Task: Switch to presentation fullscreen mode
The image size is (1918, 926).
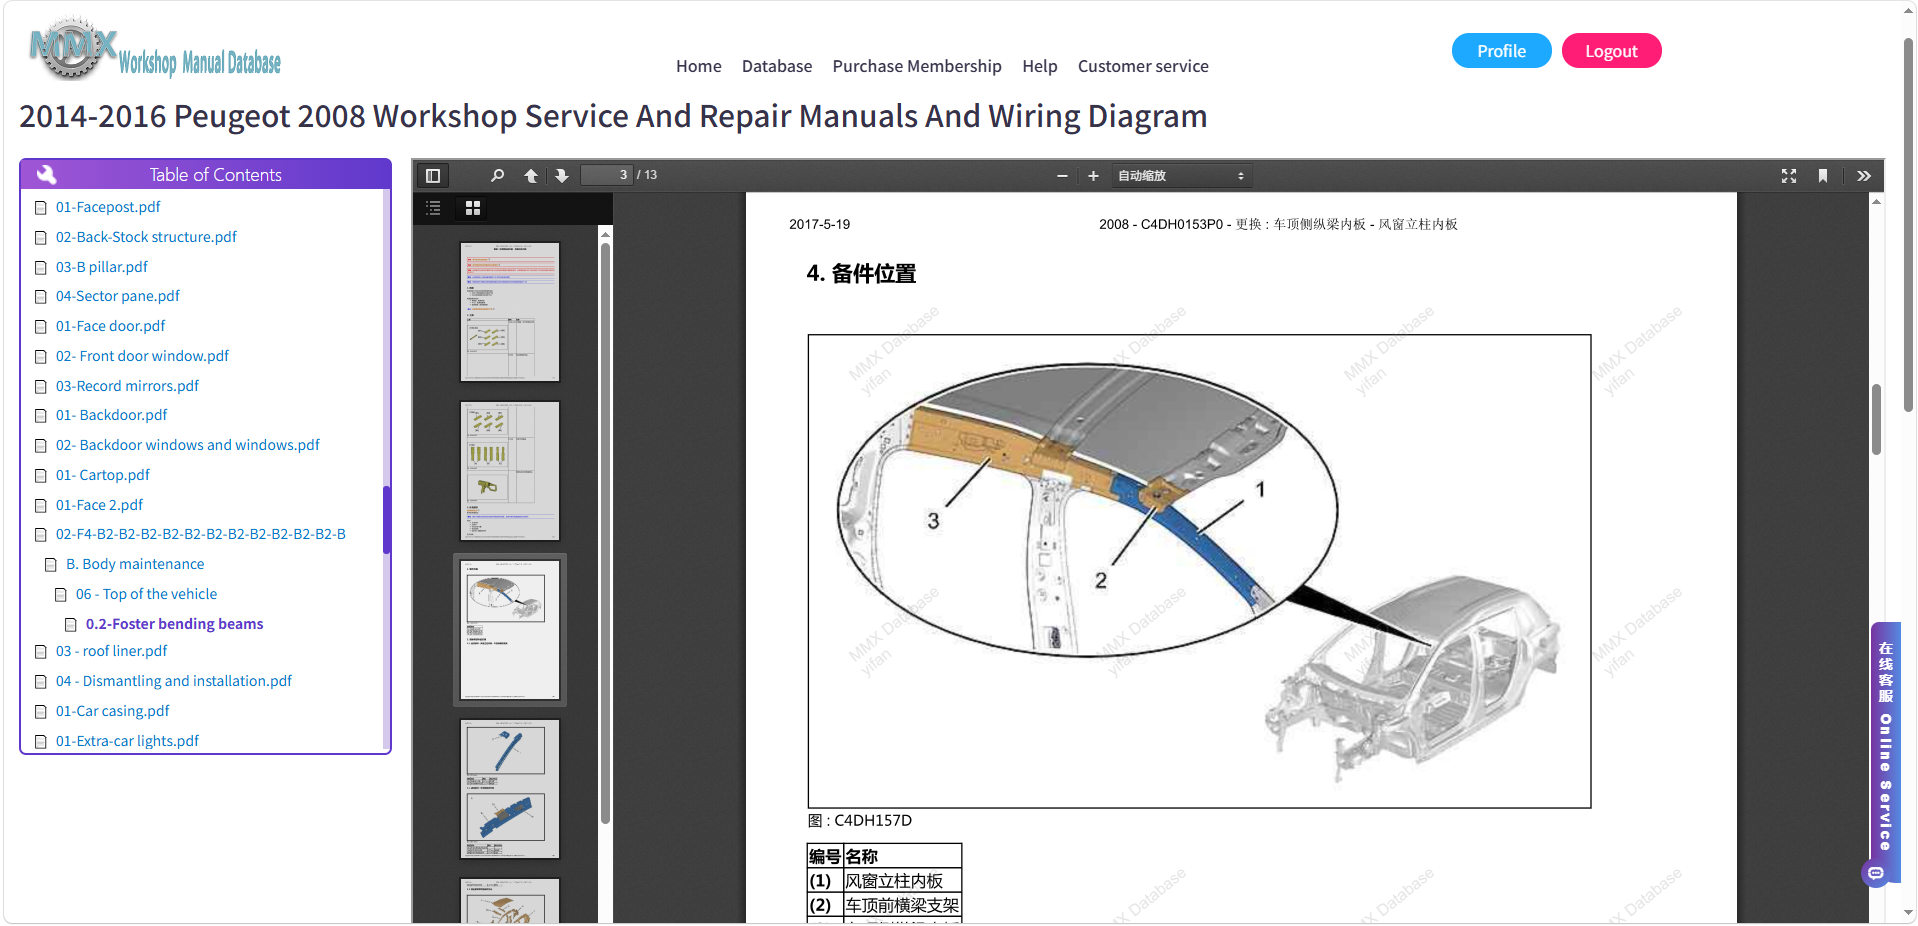Action: [x=1789, y=176]
